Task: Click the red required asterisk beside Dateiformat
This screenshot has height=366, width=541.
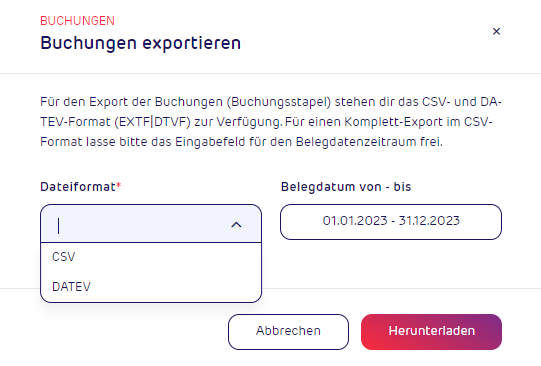Action: coord(118,185)
